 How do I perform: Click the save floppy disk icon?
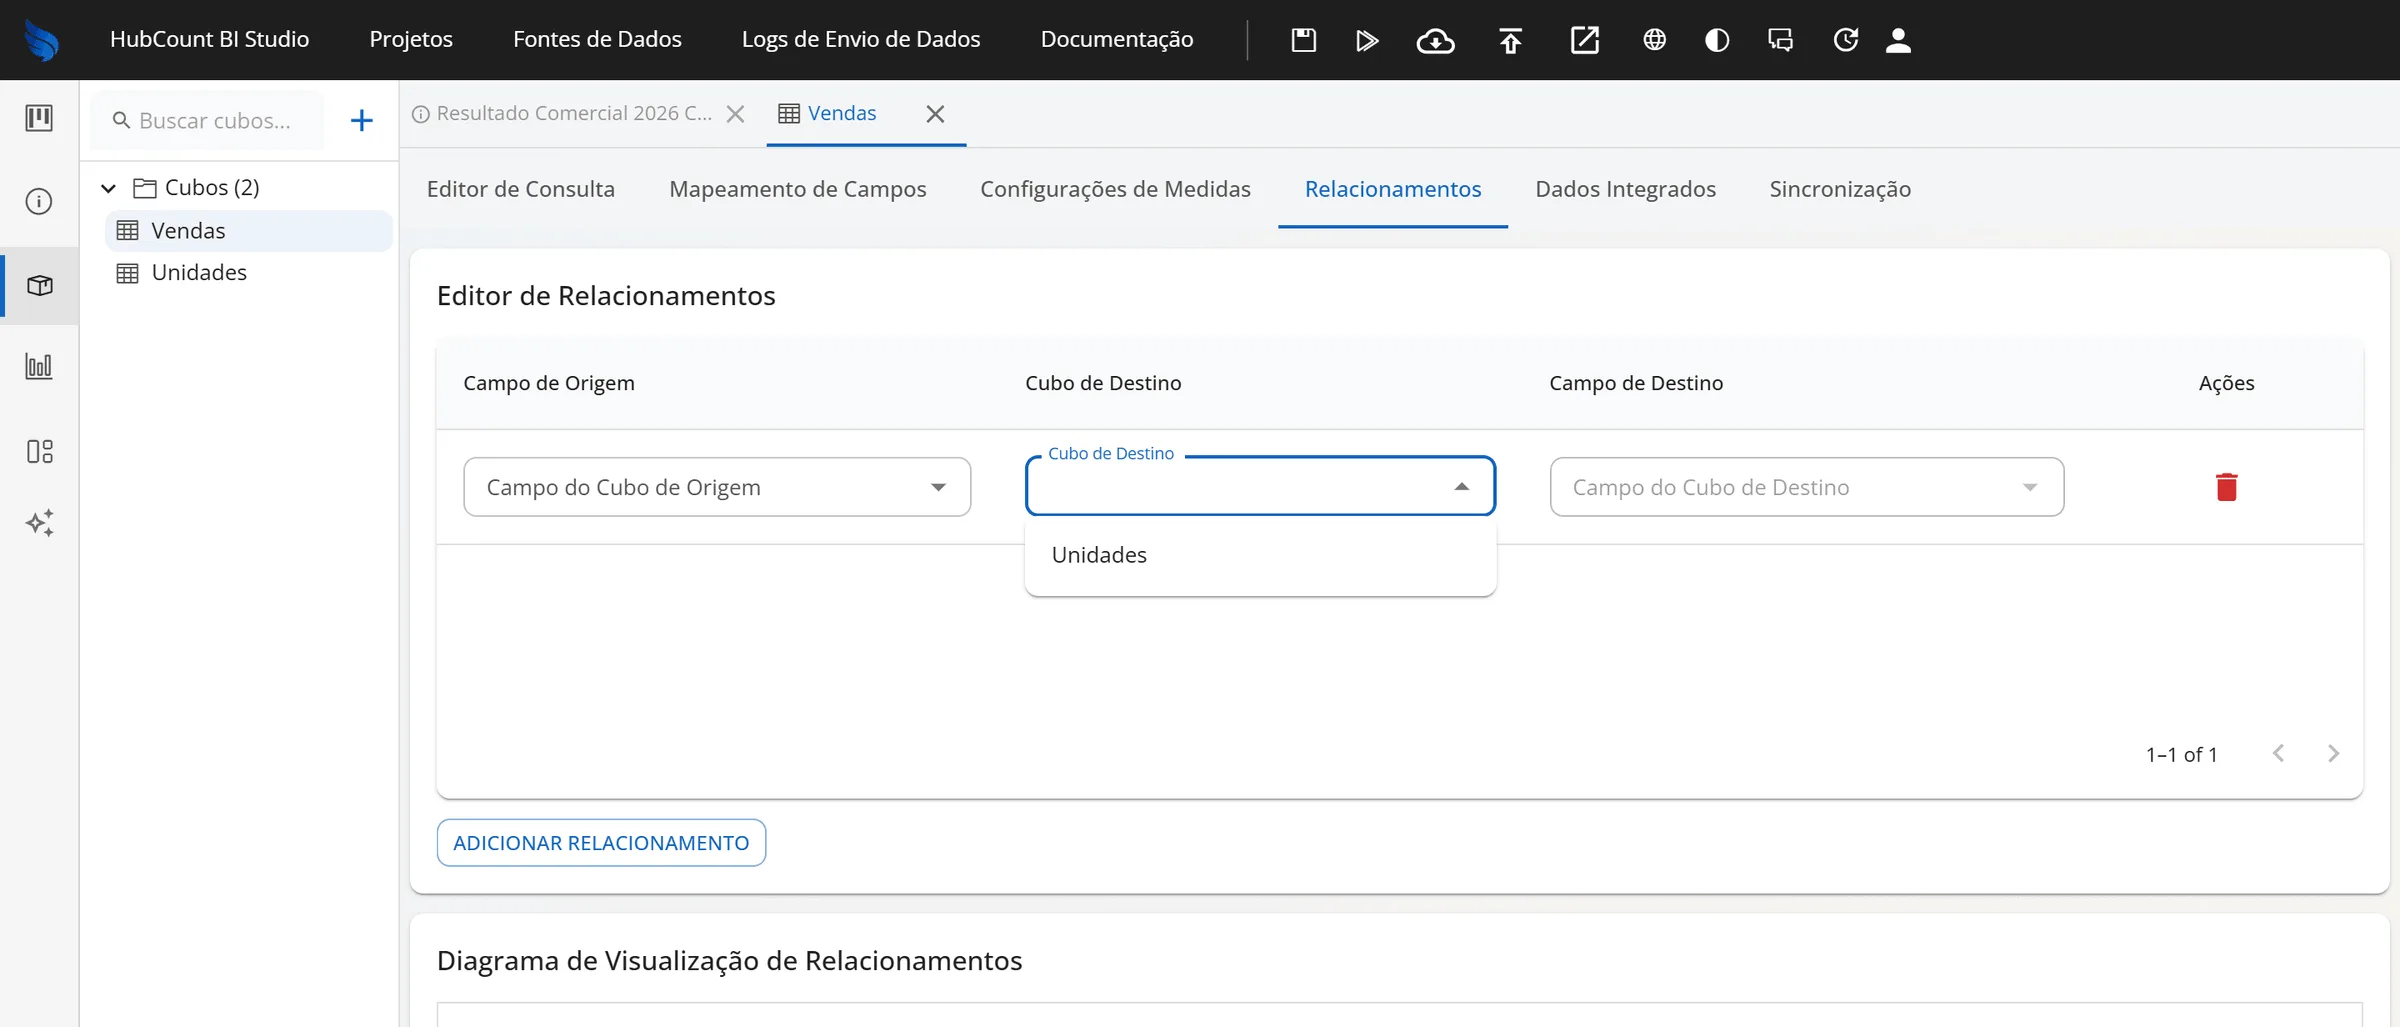coord(1303,40)
